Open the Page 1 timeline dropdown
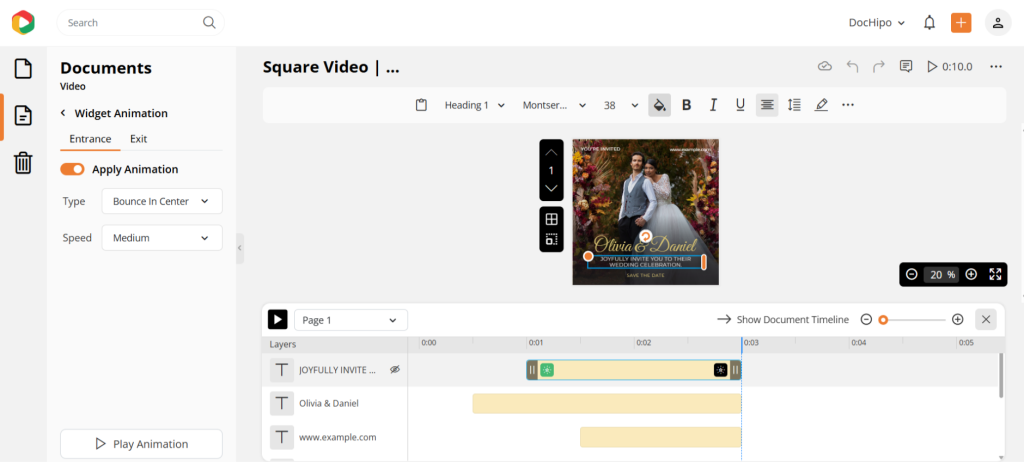1024x463 pixels. pos(351,320)
